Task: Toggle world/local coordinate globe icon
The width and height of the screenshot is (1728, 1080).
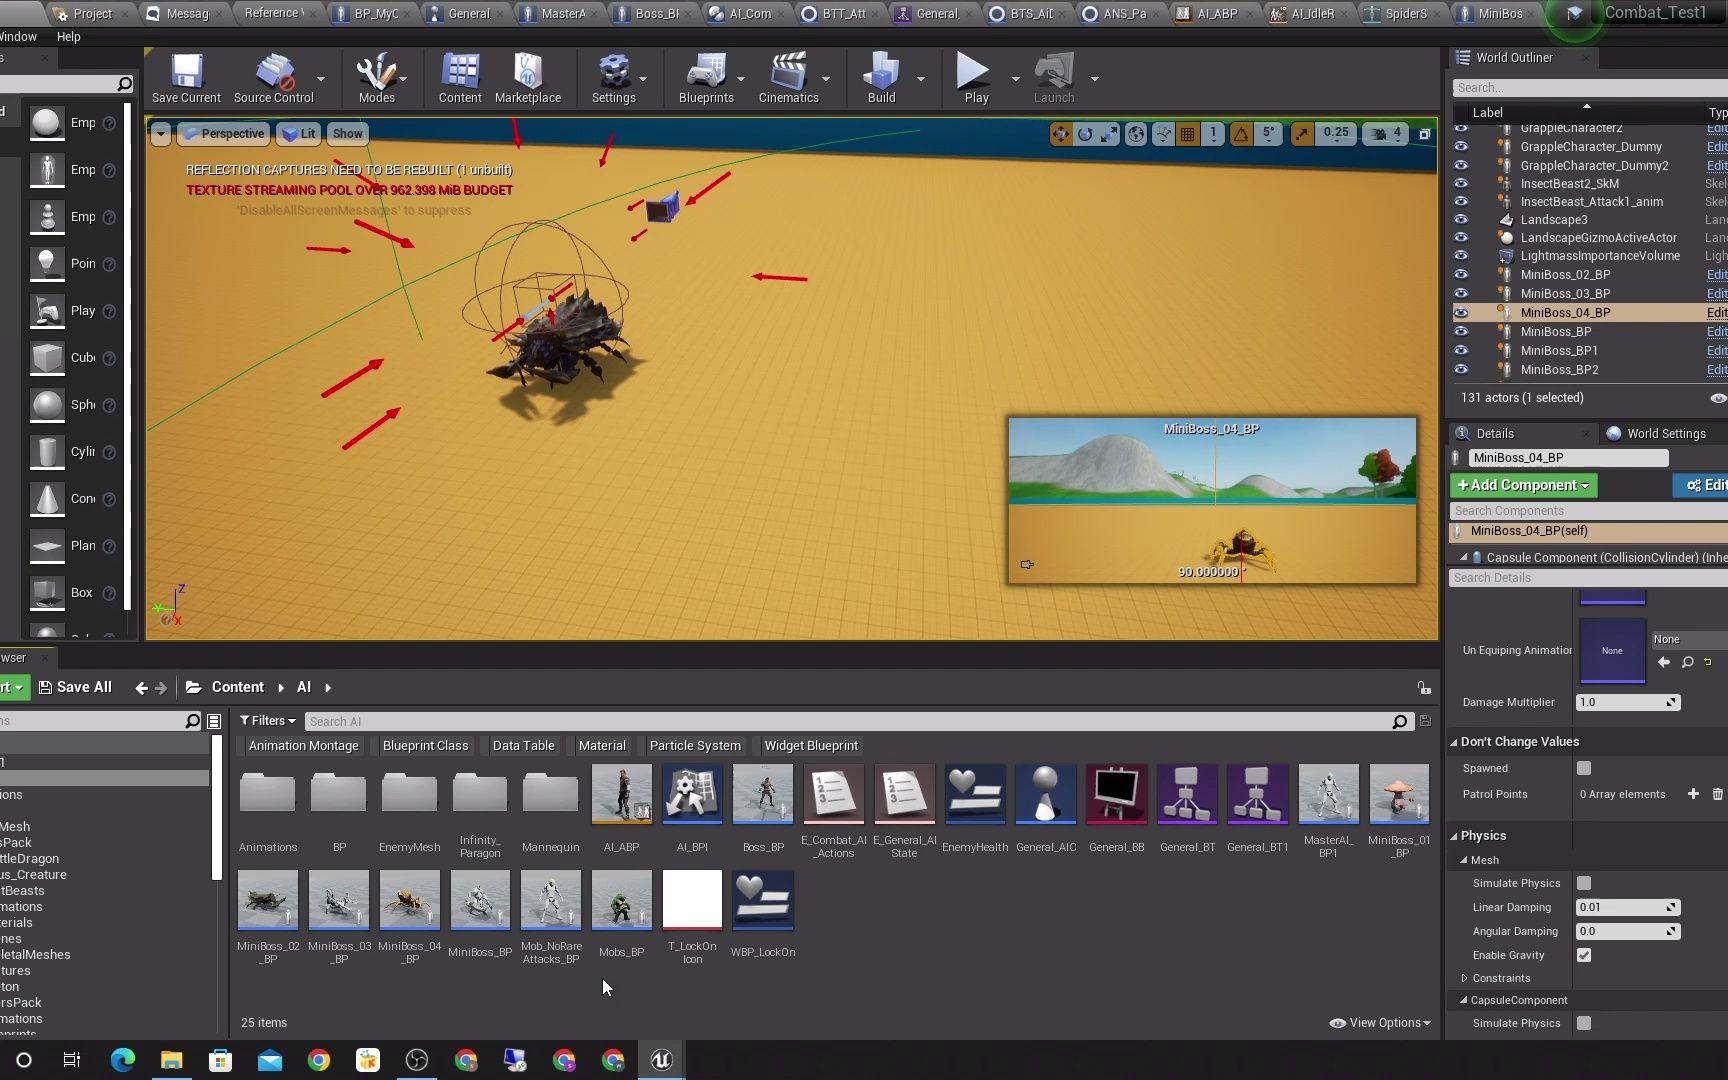Action: click(x=1136, y=133)
